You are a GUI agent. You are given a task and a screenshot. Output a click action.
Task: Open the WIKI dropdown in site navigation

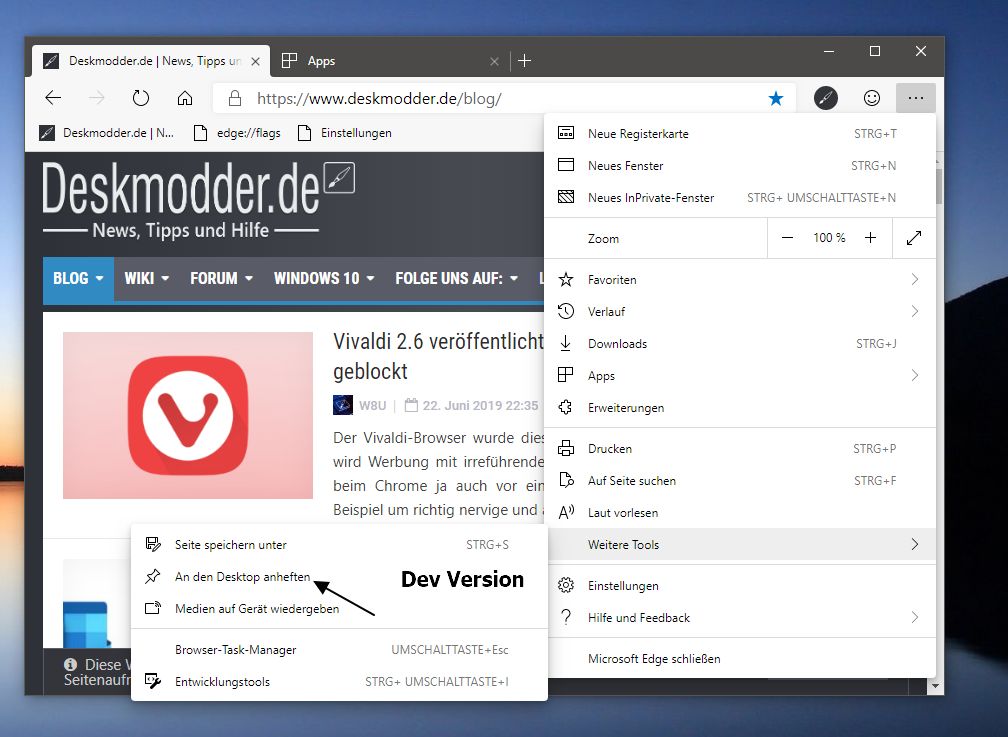pos(147,278)
